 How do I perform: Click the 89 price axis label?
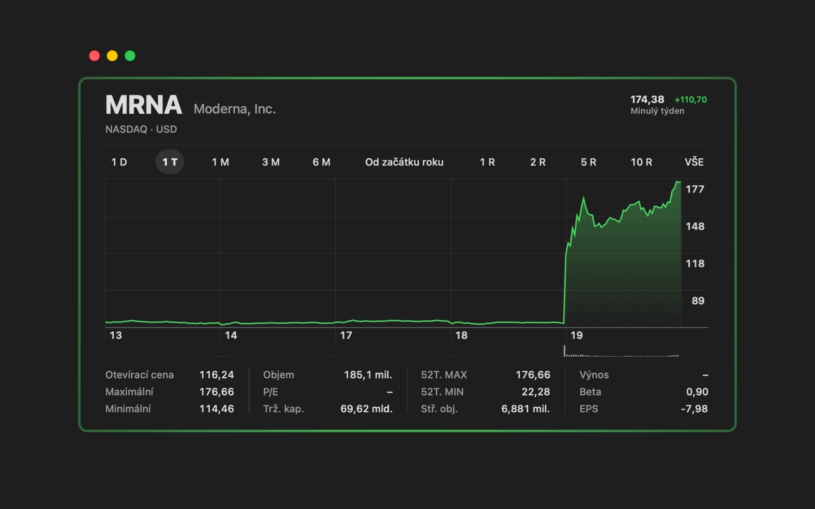tap(698, 301)
